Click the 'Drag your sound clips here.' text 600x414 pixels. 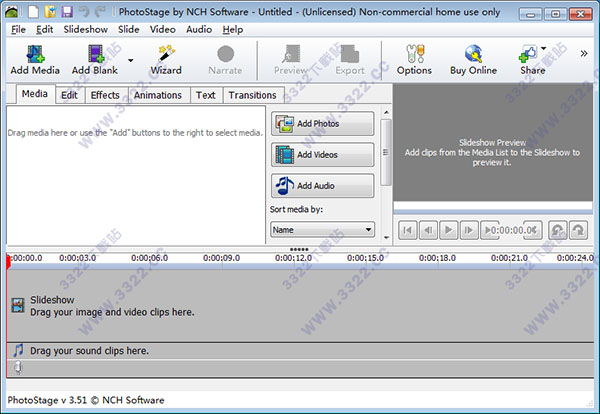pos(90,350)
